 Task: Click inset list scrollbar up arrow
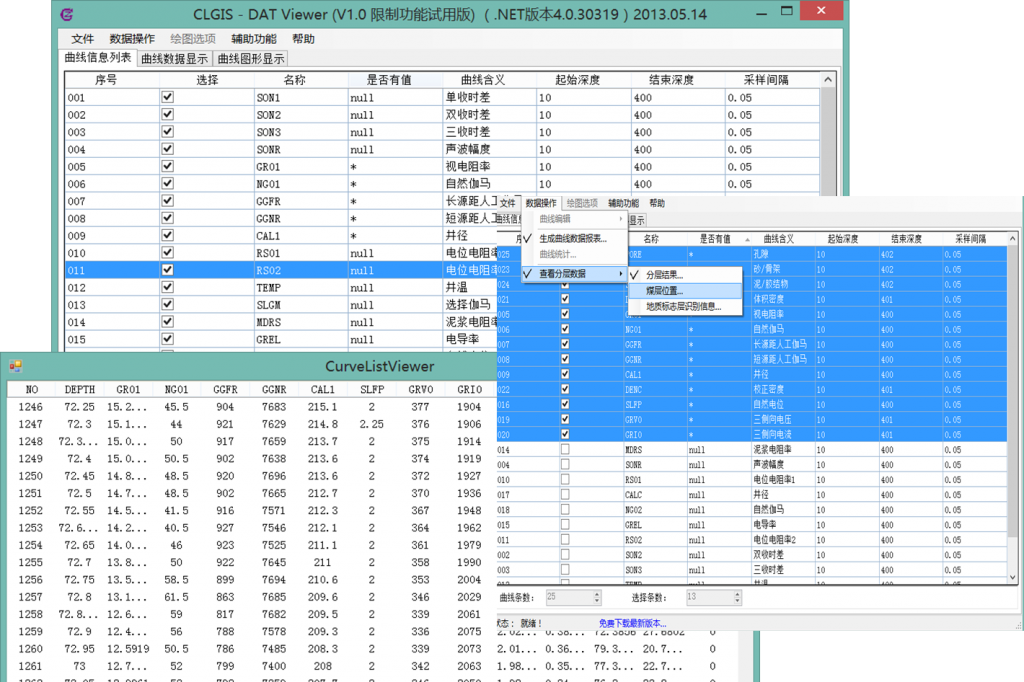click(1013, 239)
